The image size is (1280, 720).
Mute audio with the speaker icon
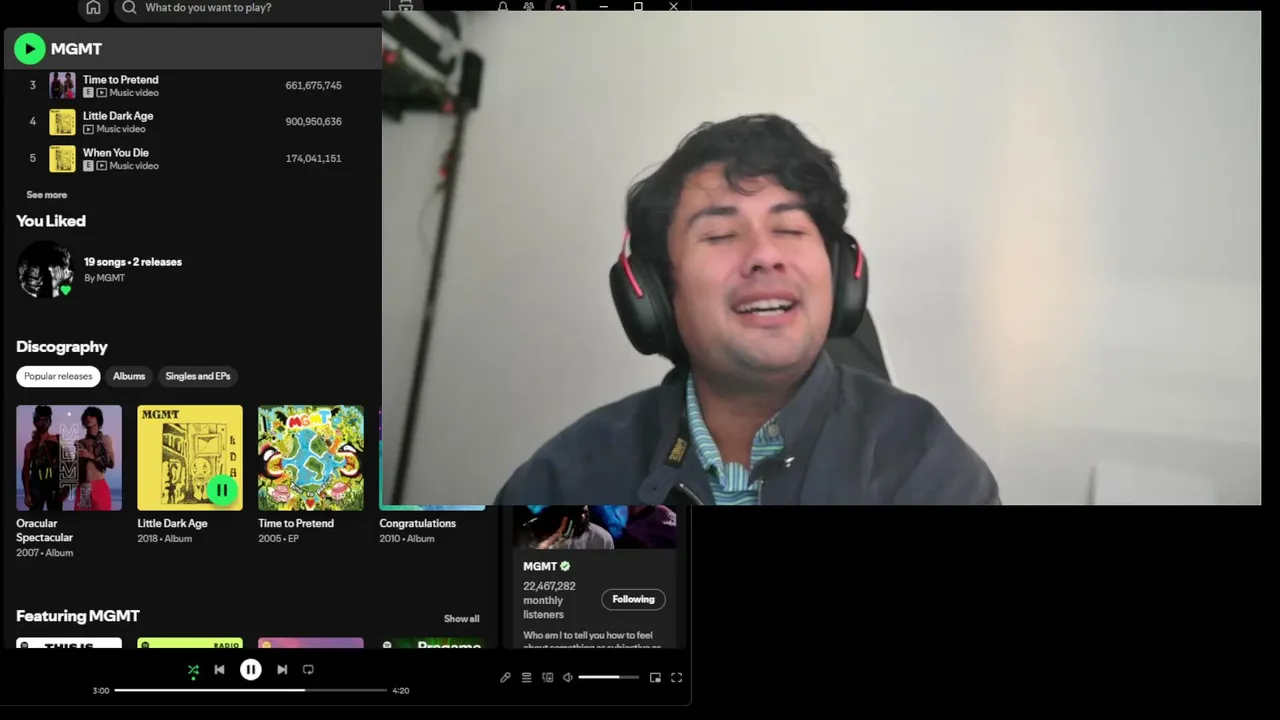coord(567,677)
